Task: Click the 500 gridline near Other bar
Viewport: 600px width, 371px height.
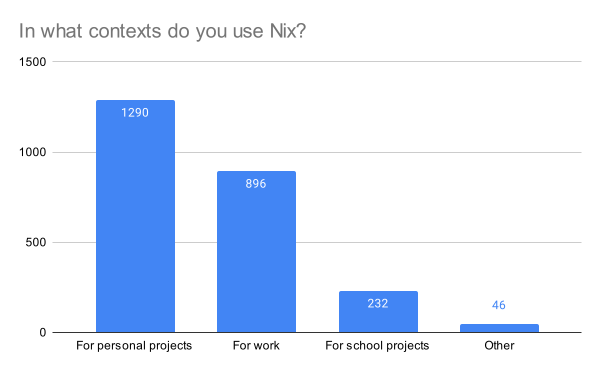Action: [500, 242]
